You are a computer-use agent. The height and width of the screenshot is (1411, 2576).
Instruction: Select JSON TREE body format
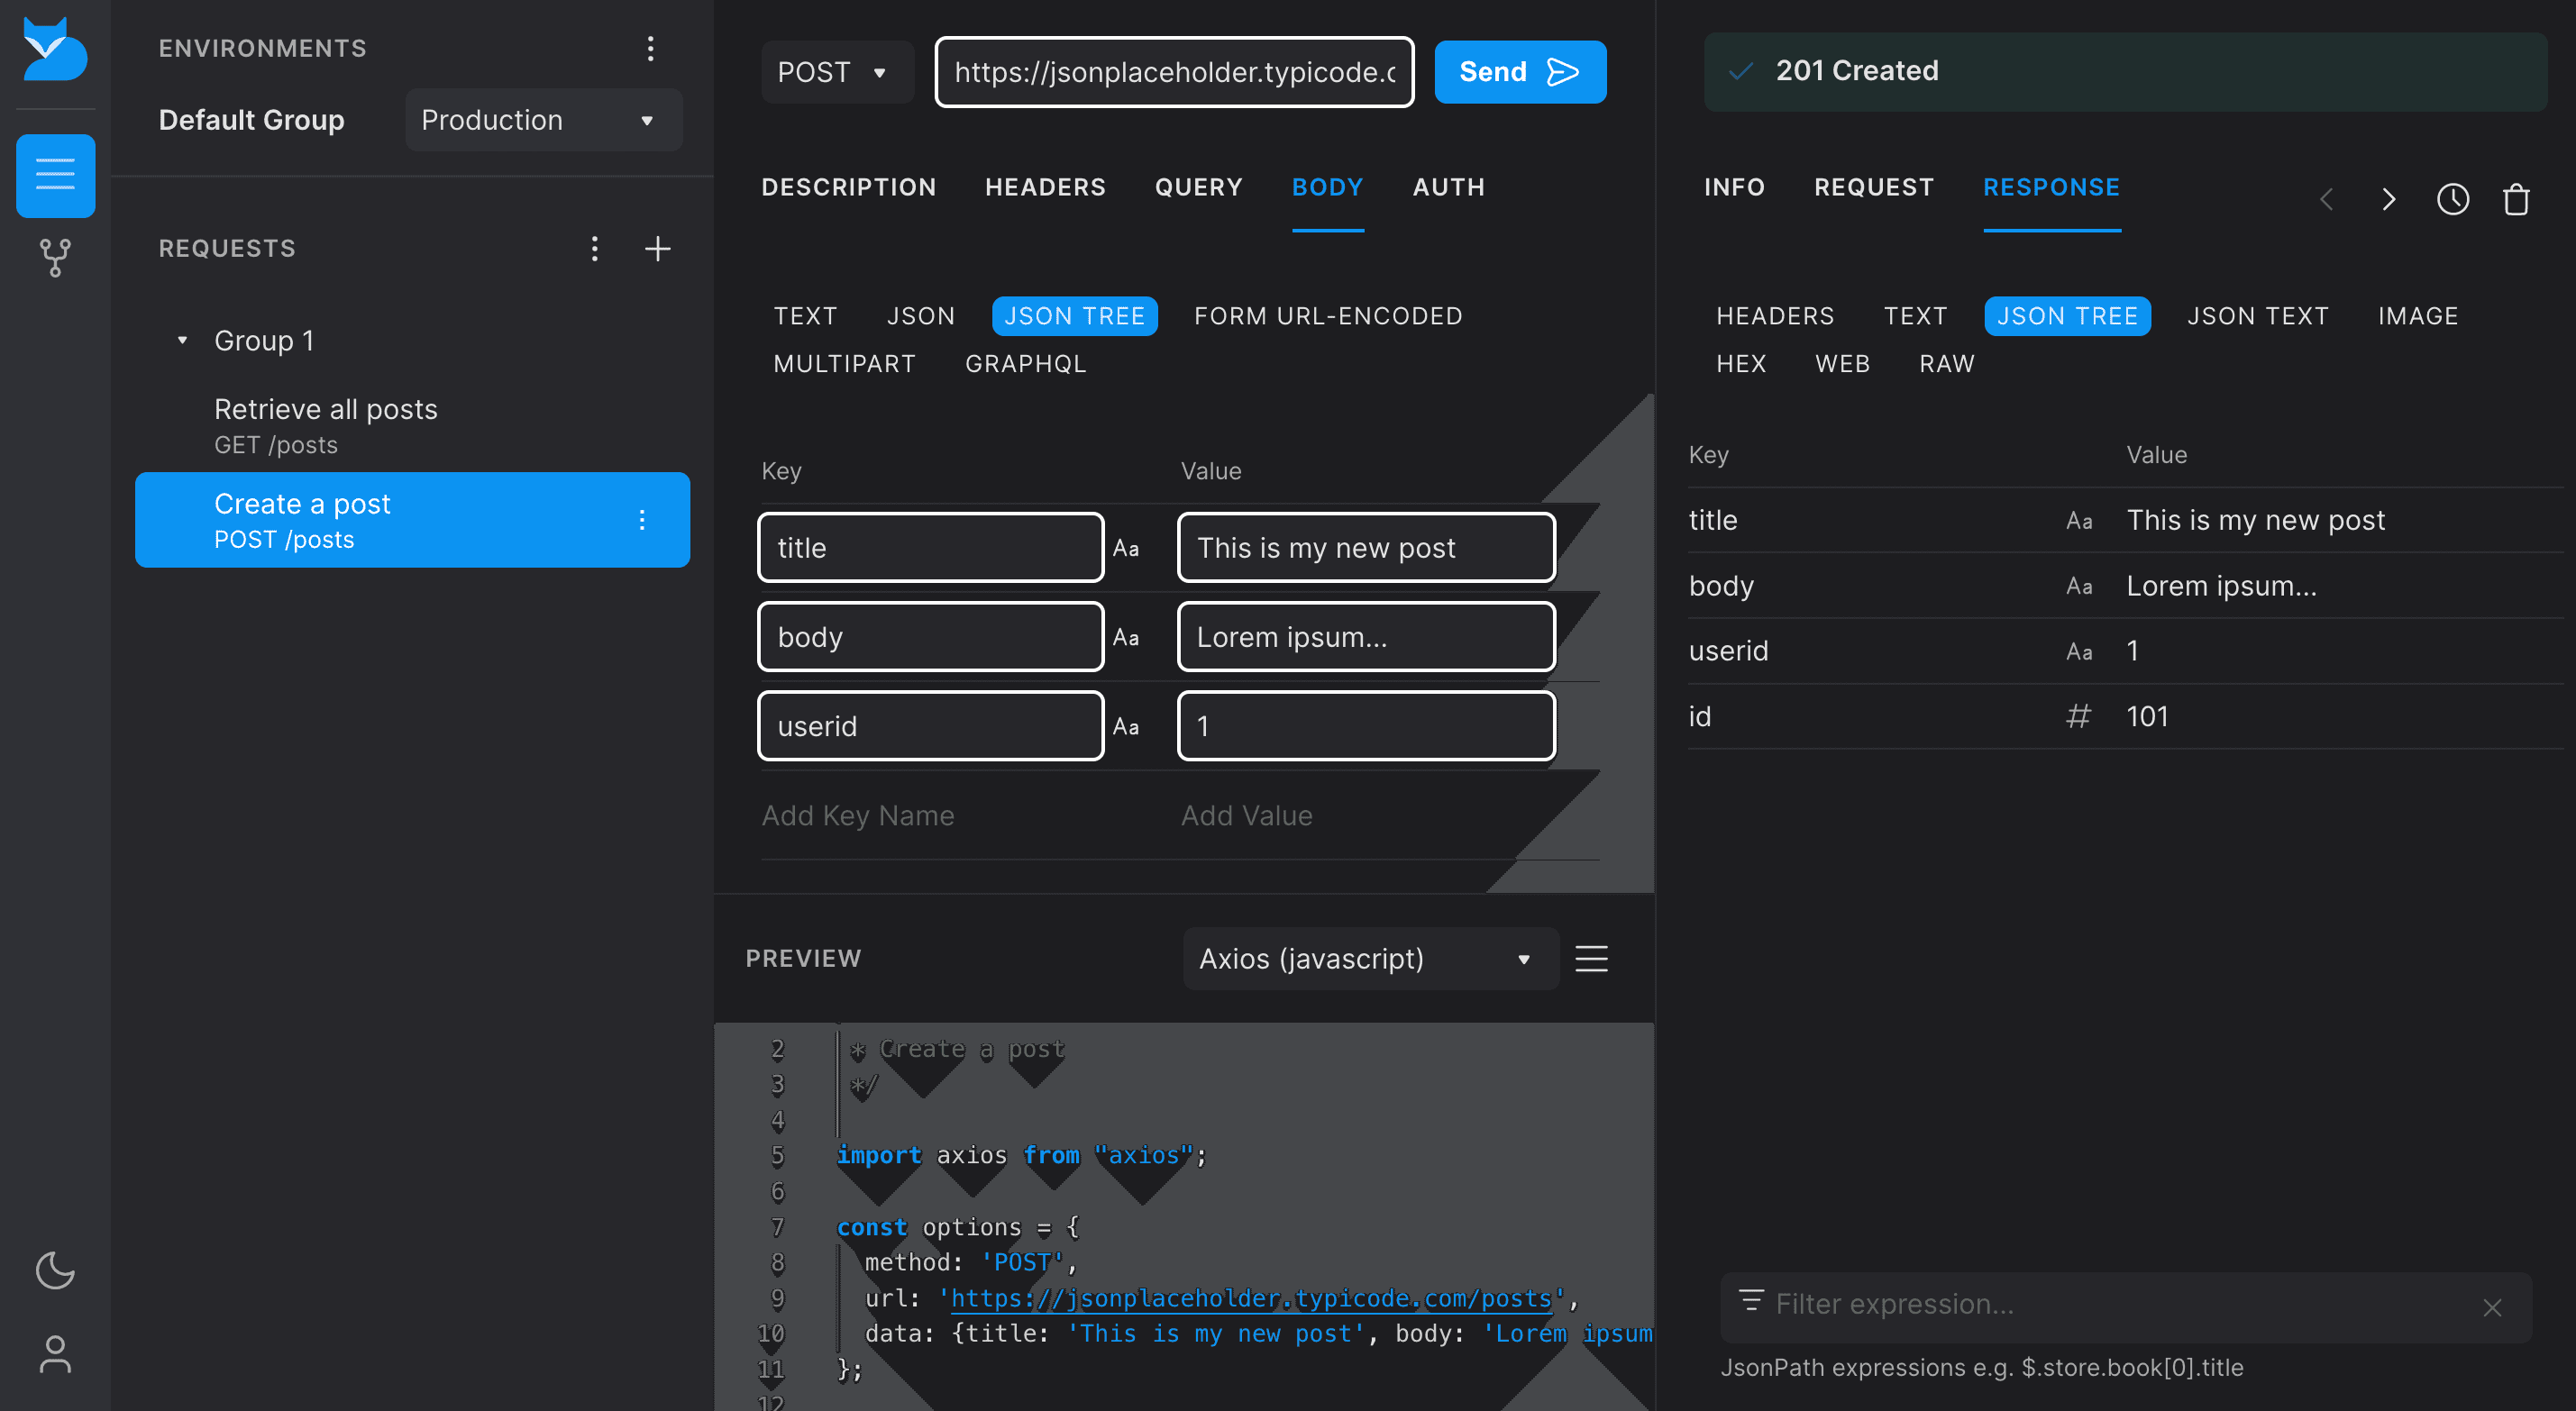(x=1074, y=316)
